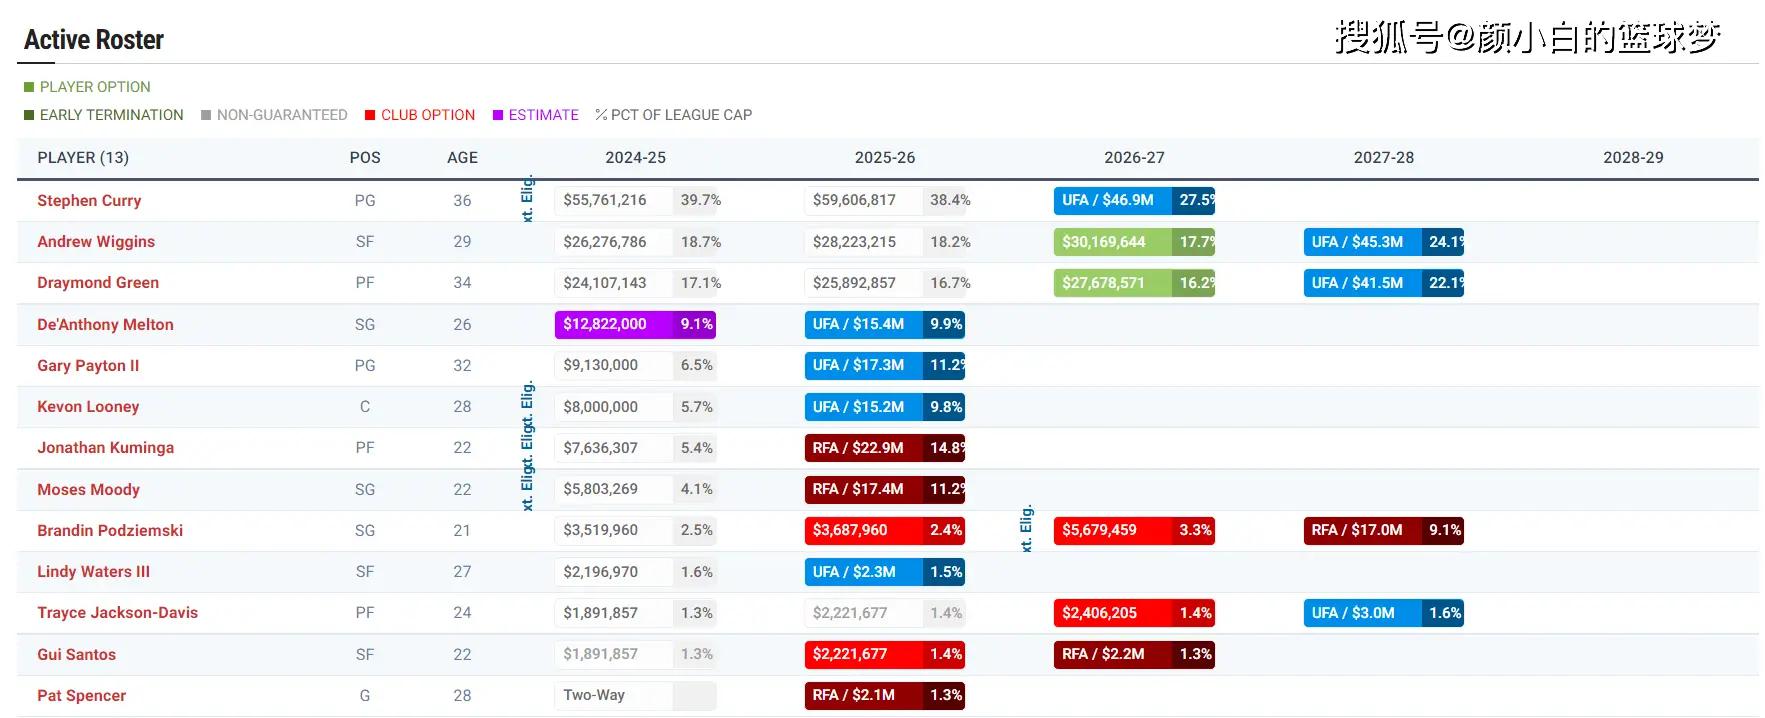The image size is (1765, 718).
Task: Click Kuminga's $7,636,307 salary cell
Action: [x=636, y=448]
